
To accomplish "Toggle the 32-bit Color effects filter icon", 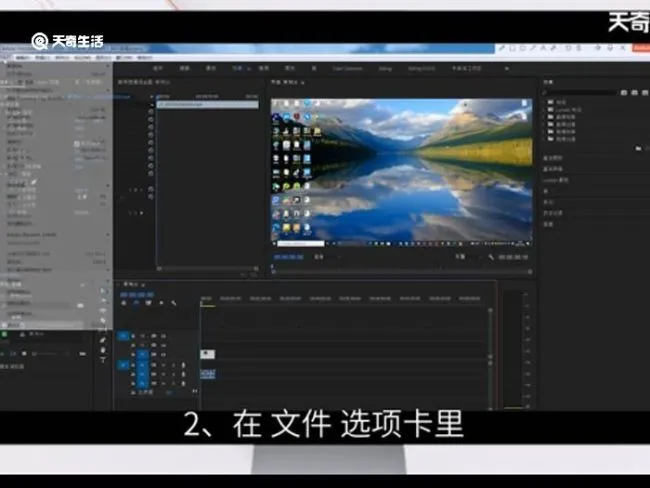I will (634, 92).
